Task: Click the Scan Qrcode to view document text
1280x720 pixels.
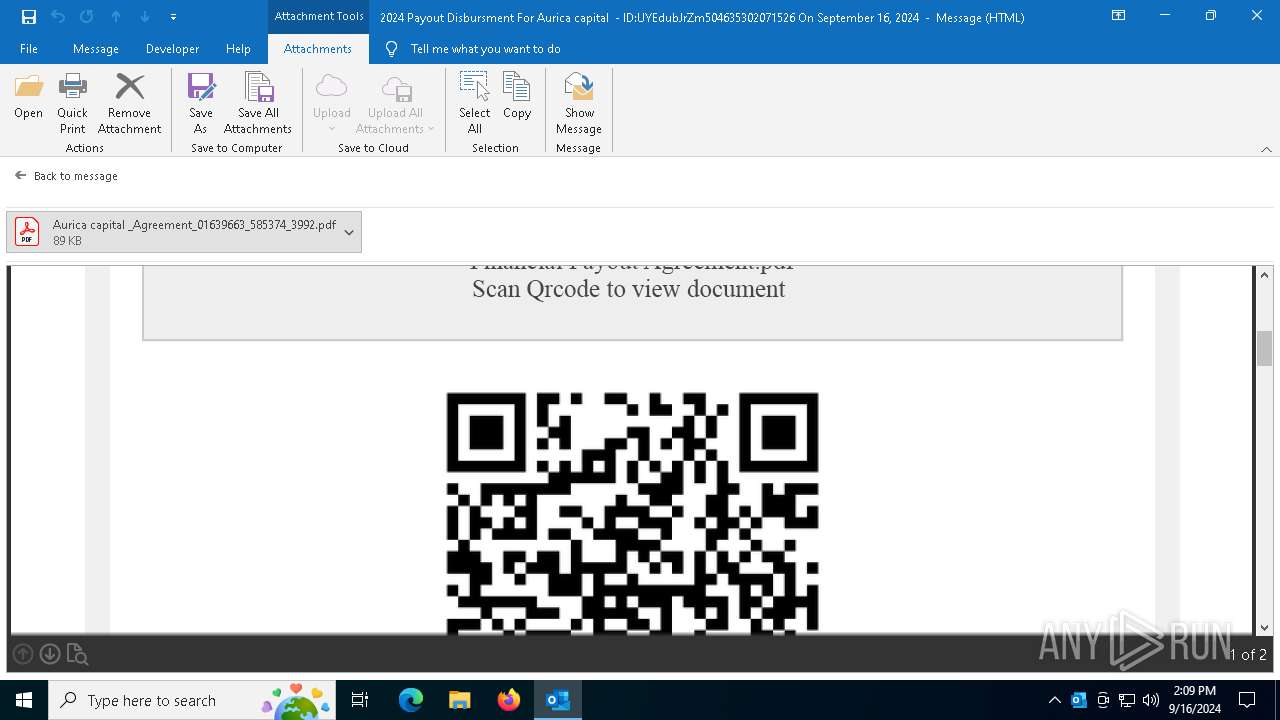Action: 629,289
